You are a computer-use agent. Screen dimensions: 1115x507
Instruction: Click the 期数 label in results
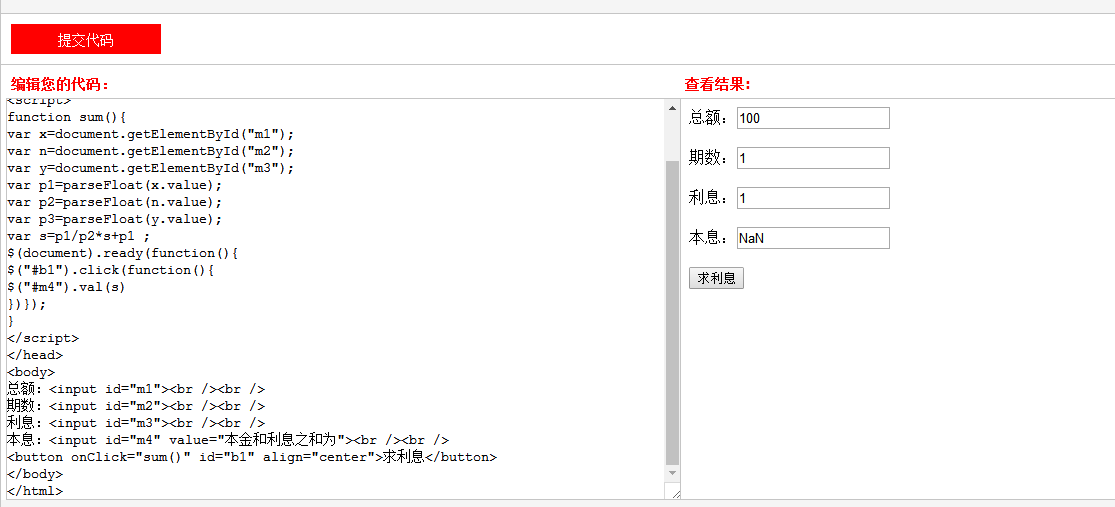[x=709, y=158]
